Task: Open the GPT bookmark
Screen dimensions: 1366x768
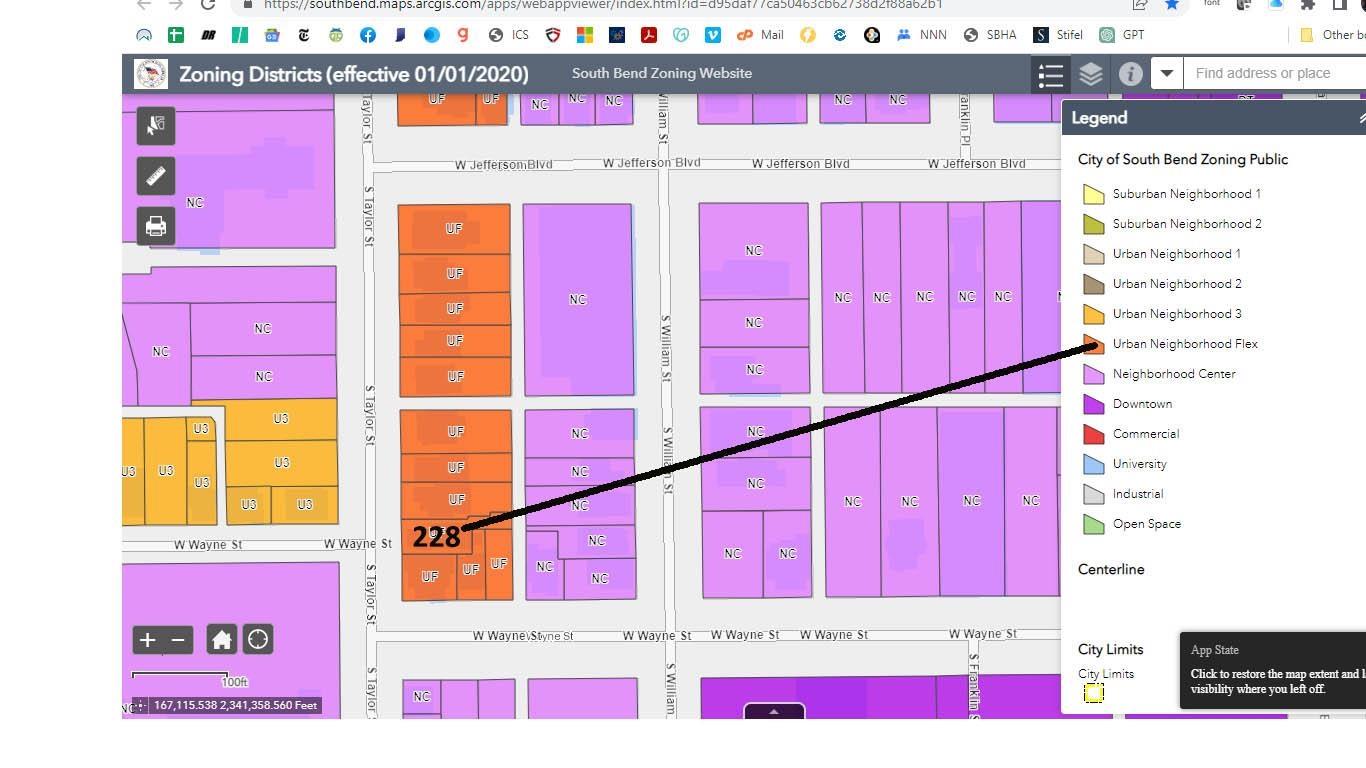Action: click(1122, 35)
